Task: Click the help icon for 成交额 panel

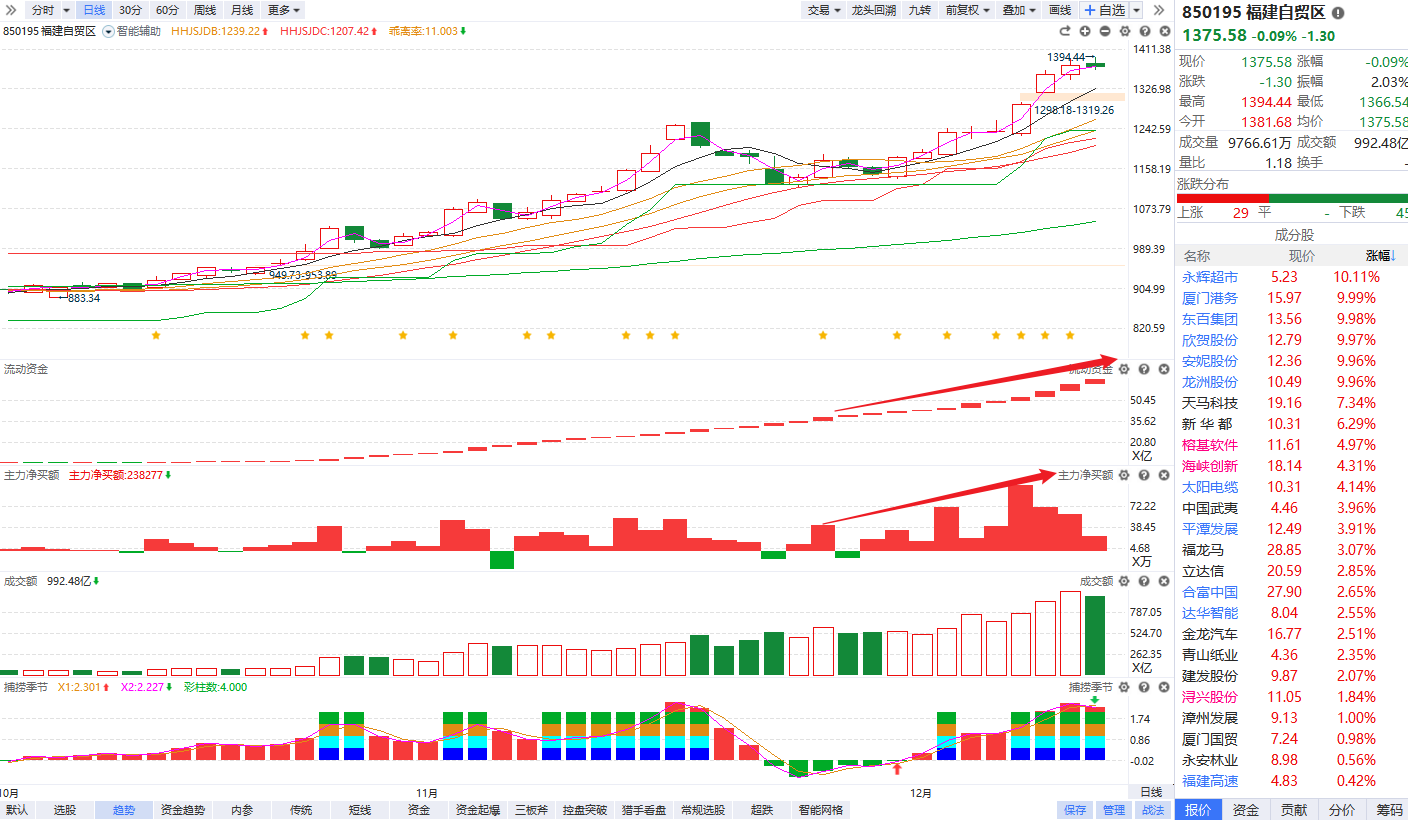Action: pos(1144,581)
